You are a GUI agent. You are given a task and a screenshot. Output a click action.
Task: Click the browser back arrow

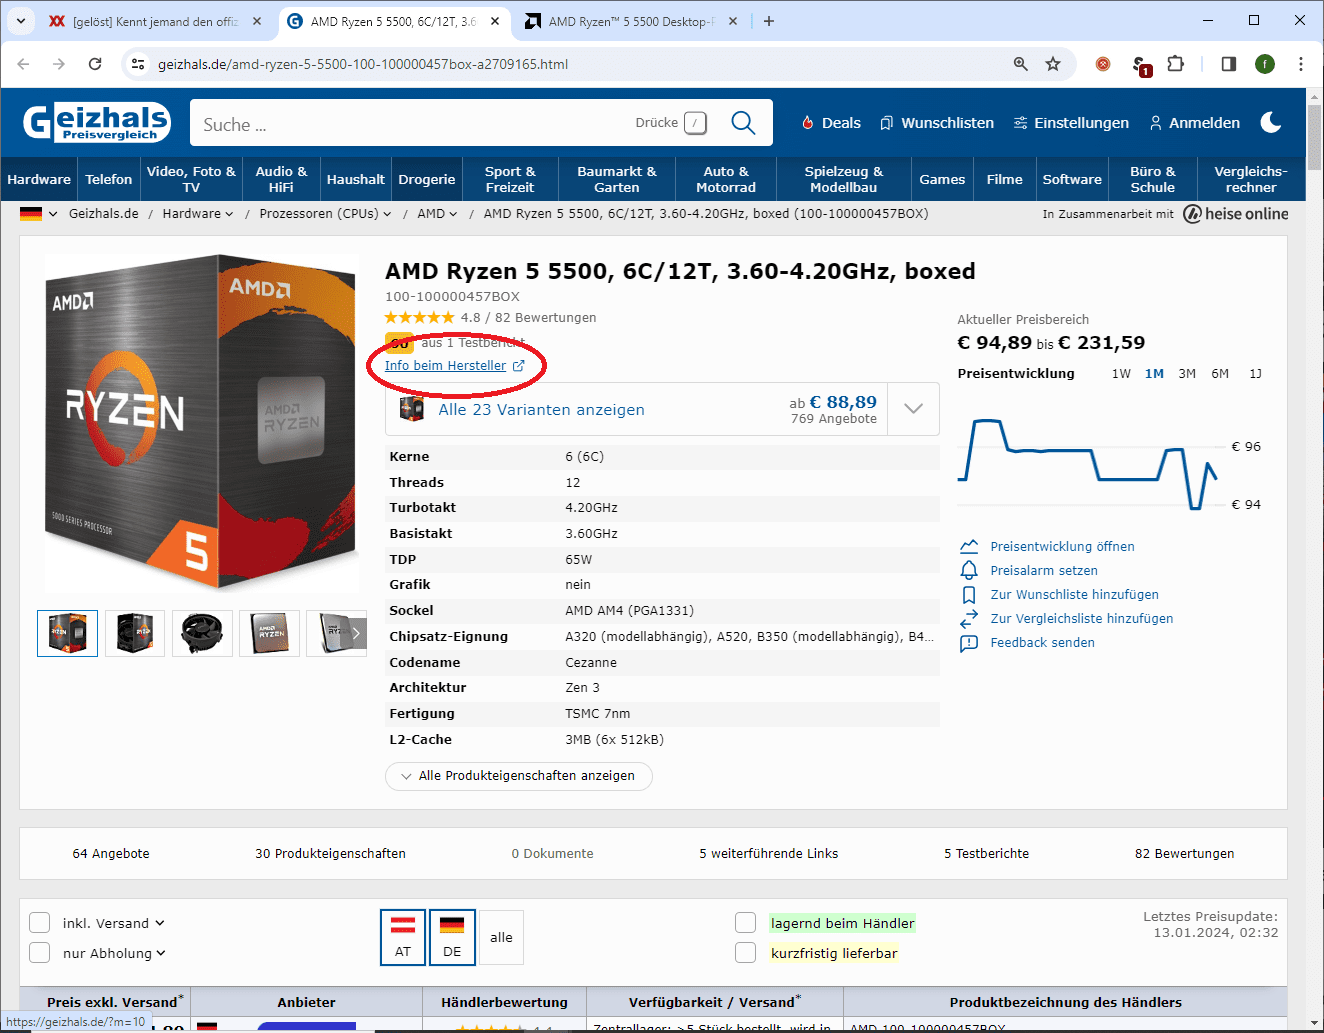click(x=24, y=64)
